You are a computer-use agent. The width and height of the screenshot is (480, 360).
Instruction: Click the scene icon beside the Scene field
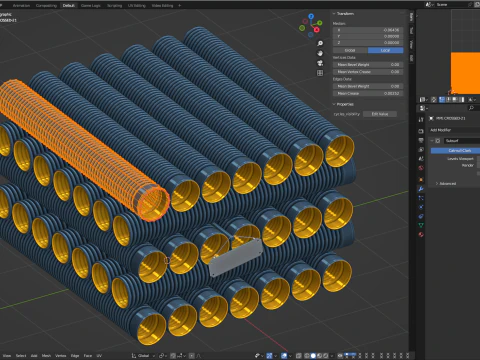[429, 5]
